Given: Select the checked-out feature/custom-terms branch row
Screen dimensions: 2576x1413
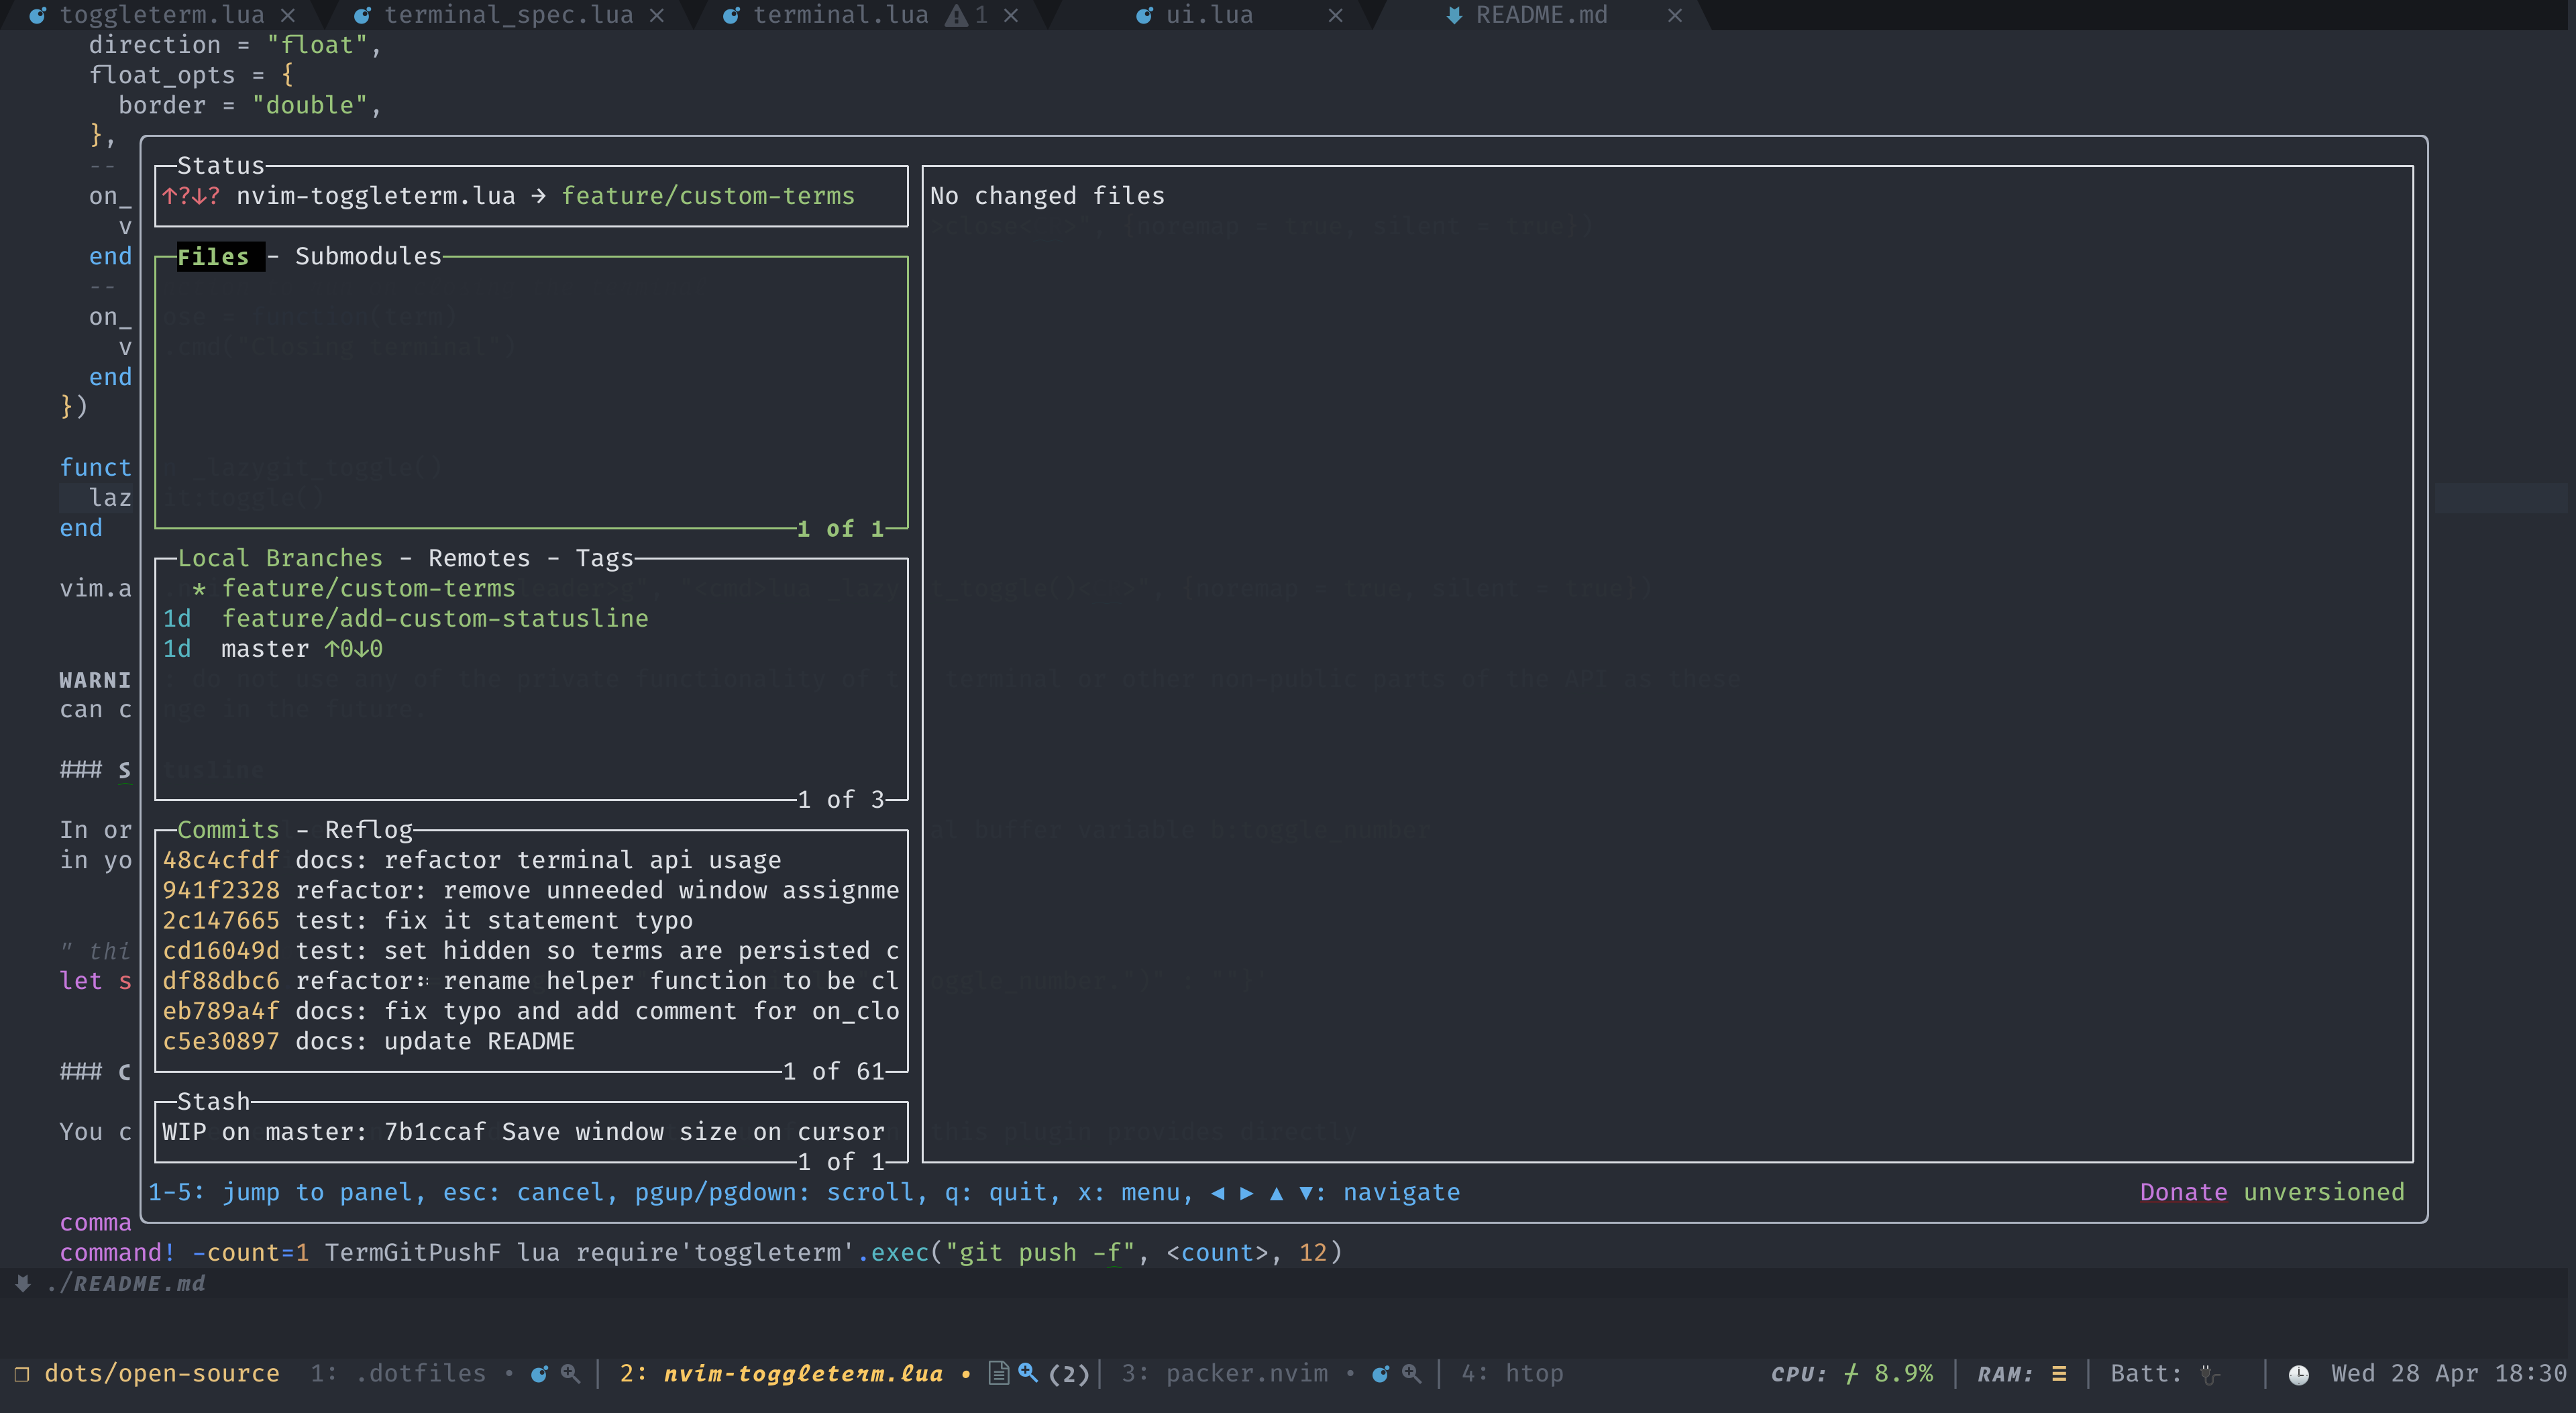Looking at the screenshot, I should coord(531,589).
